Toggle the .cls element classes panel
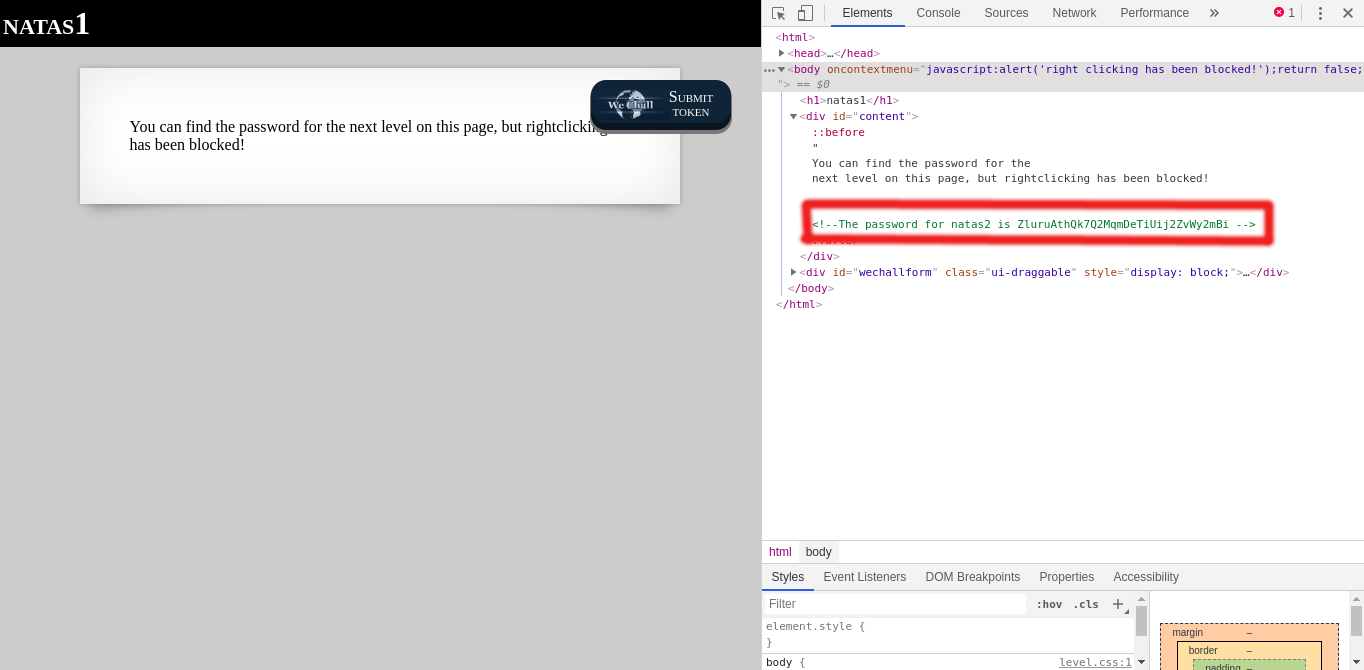 pos(1086,604)
